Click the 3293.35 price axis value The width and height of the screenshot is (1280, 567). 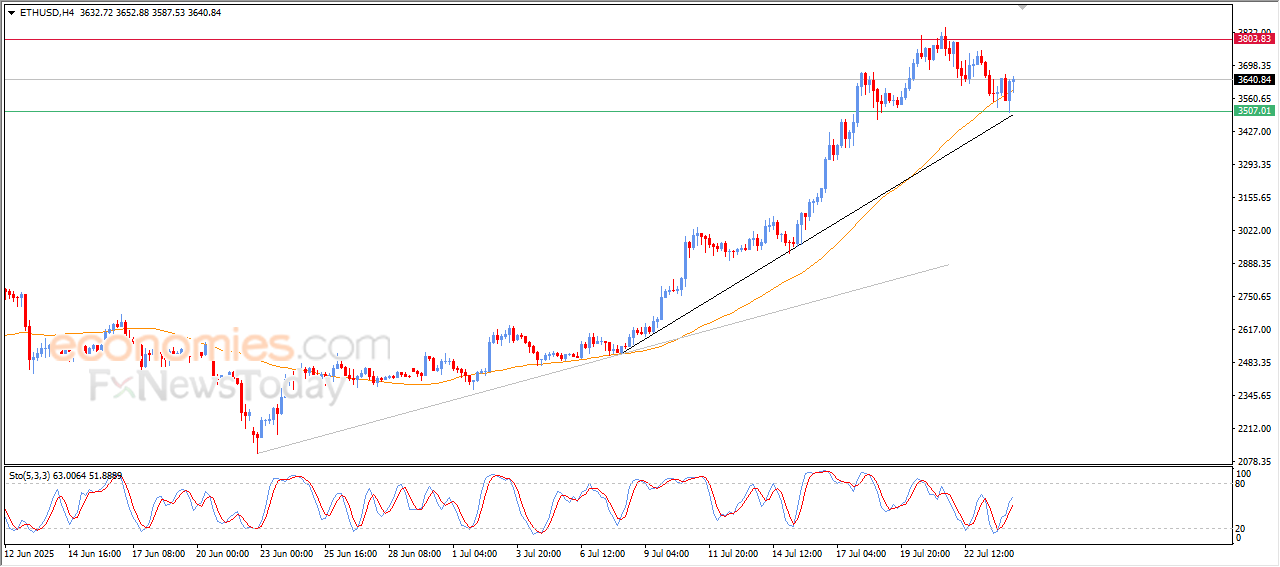click(x=1253, y=164)
